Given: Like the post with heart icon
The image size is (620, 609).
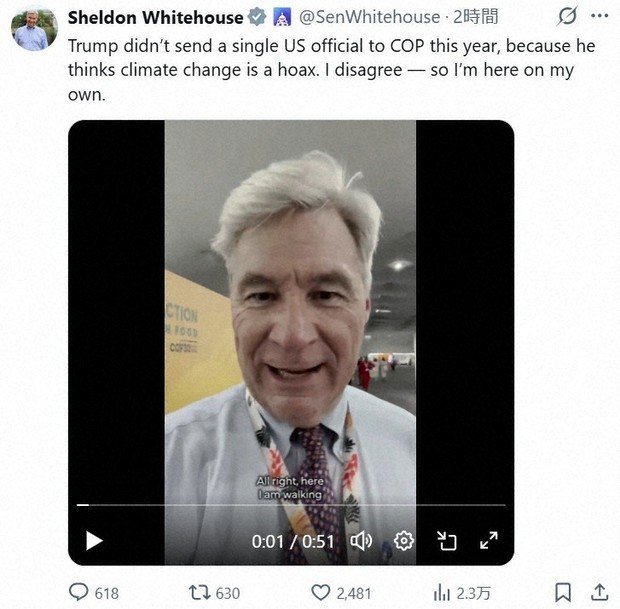Looking at the screenshot, I should (x=320, y=592).
